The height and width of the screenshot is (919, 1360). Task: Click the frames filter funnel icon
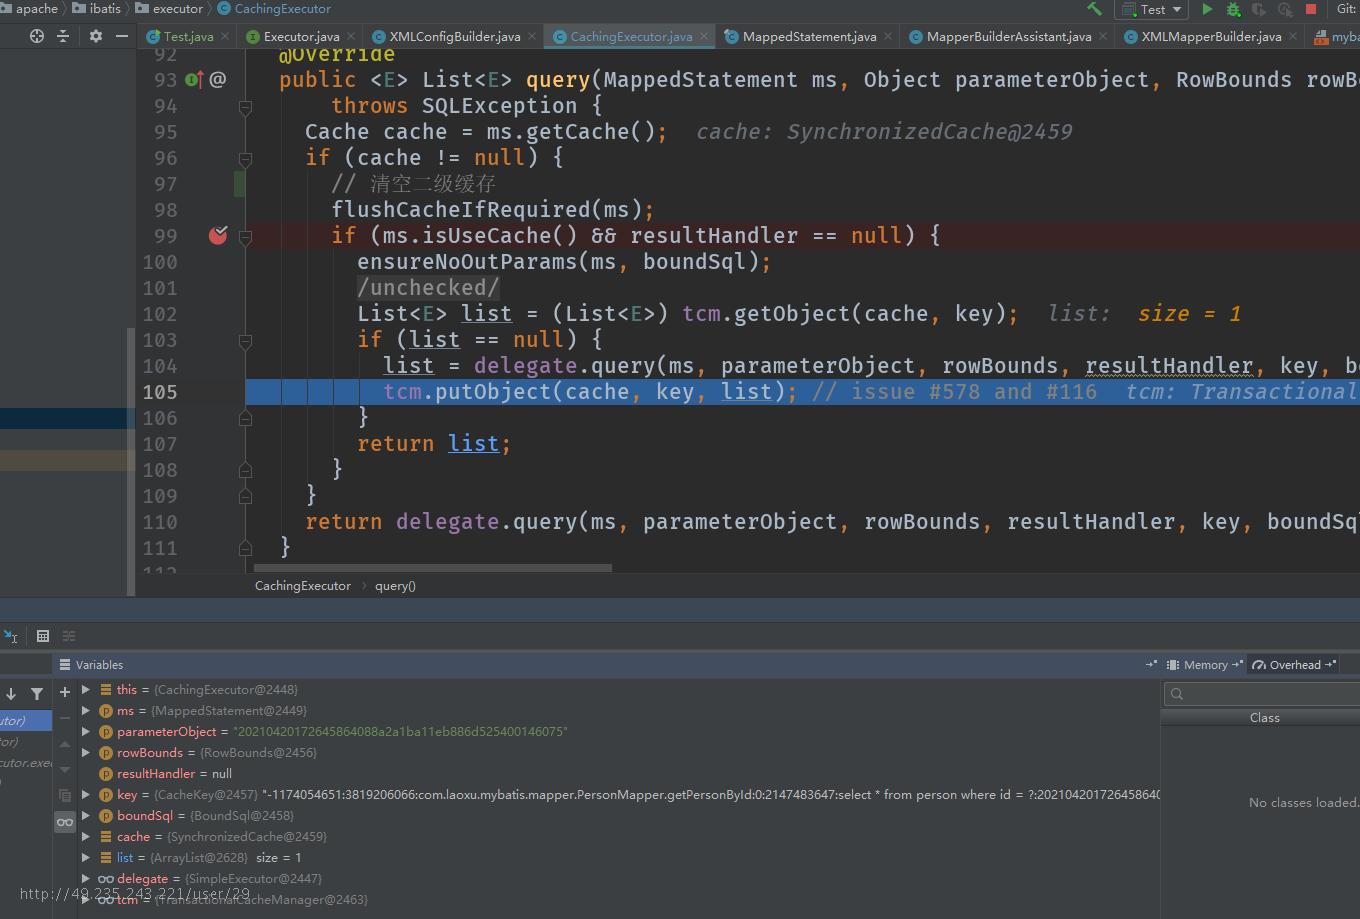(x=37, y=693)
